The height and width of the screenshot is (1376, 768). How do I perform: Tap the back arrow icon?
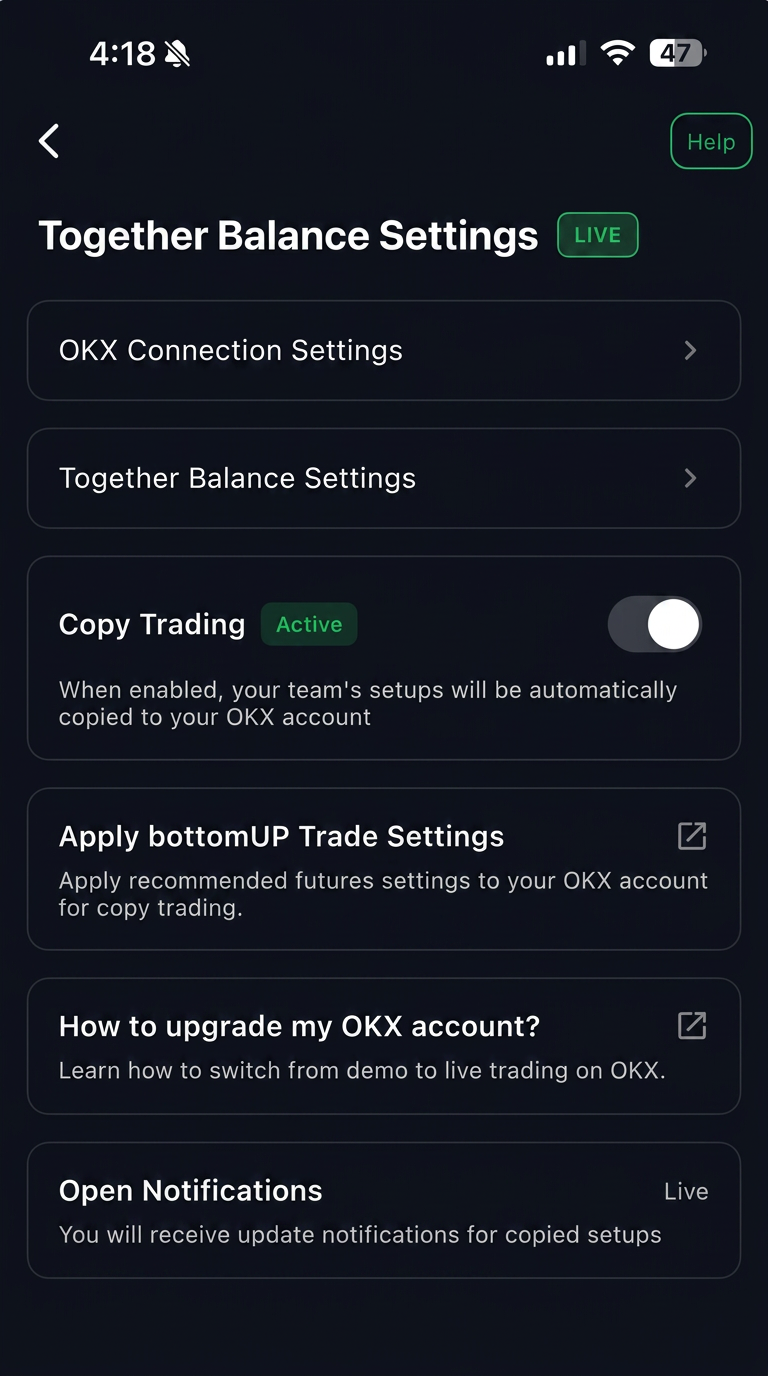pos(49,141)
